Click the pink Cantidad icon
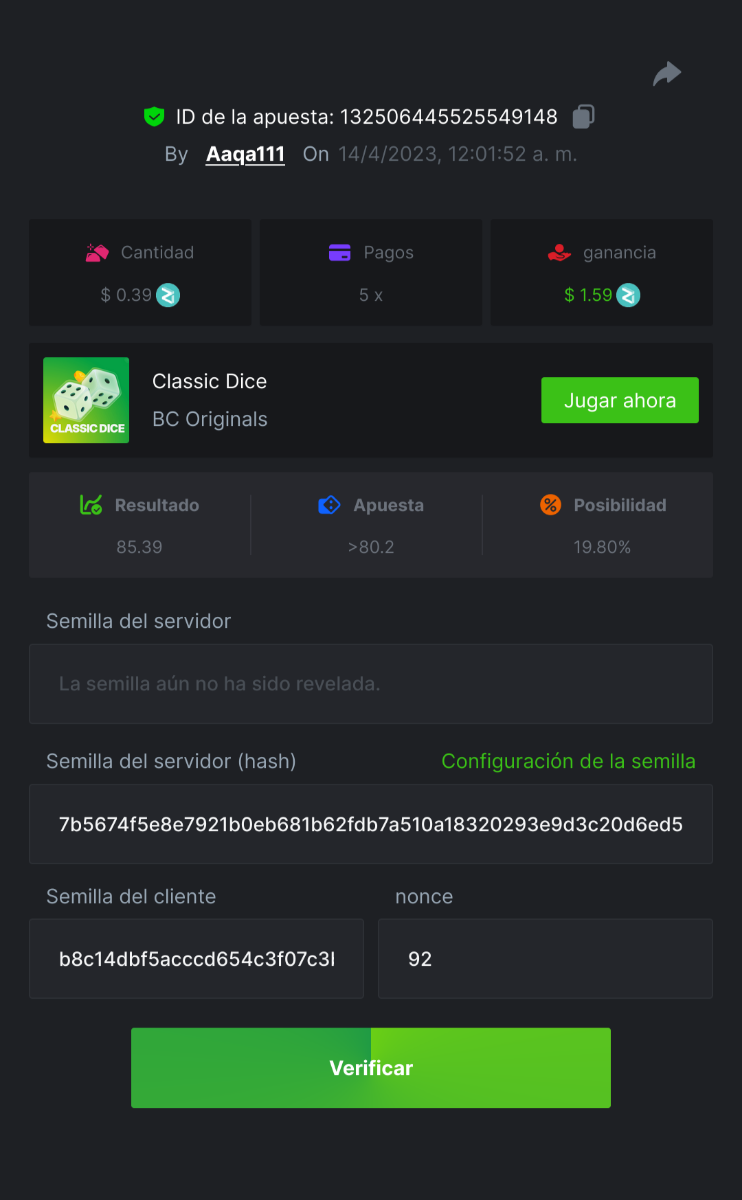The image size is (742, 1200). pyautogui.click(x=97, y=253)
